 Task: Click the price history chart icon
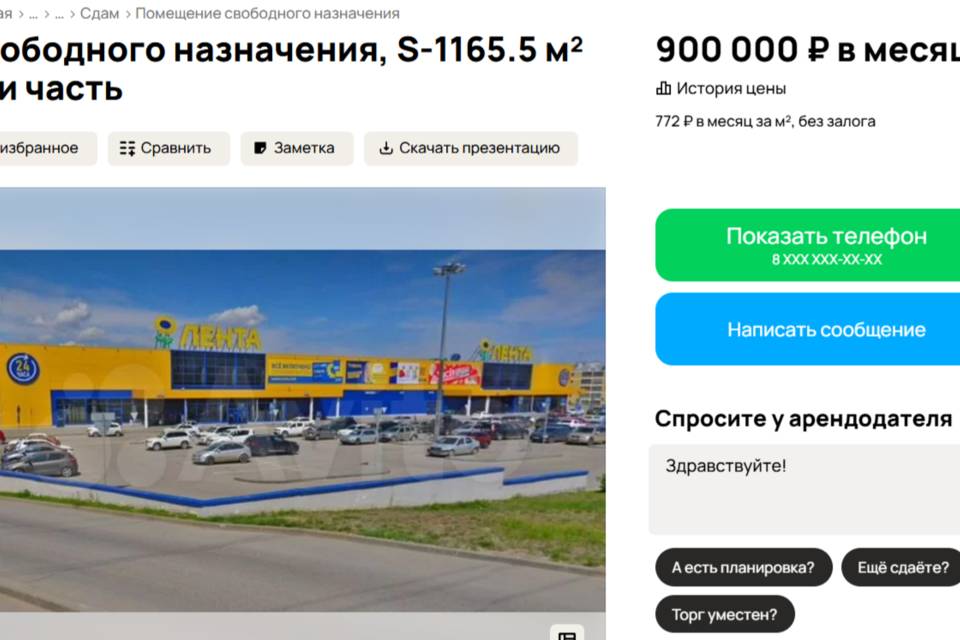coord(663,89)
